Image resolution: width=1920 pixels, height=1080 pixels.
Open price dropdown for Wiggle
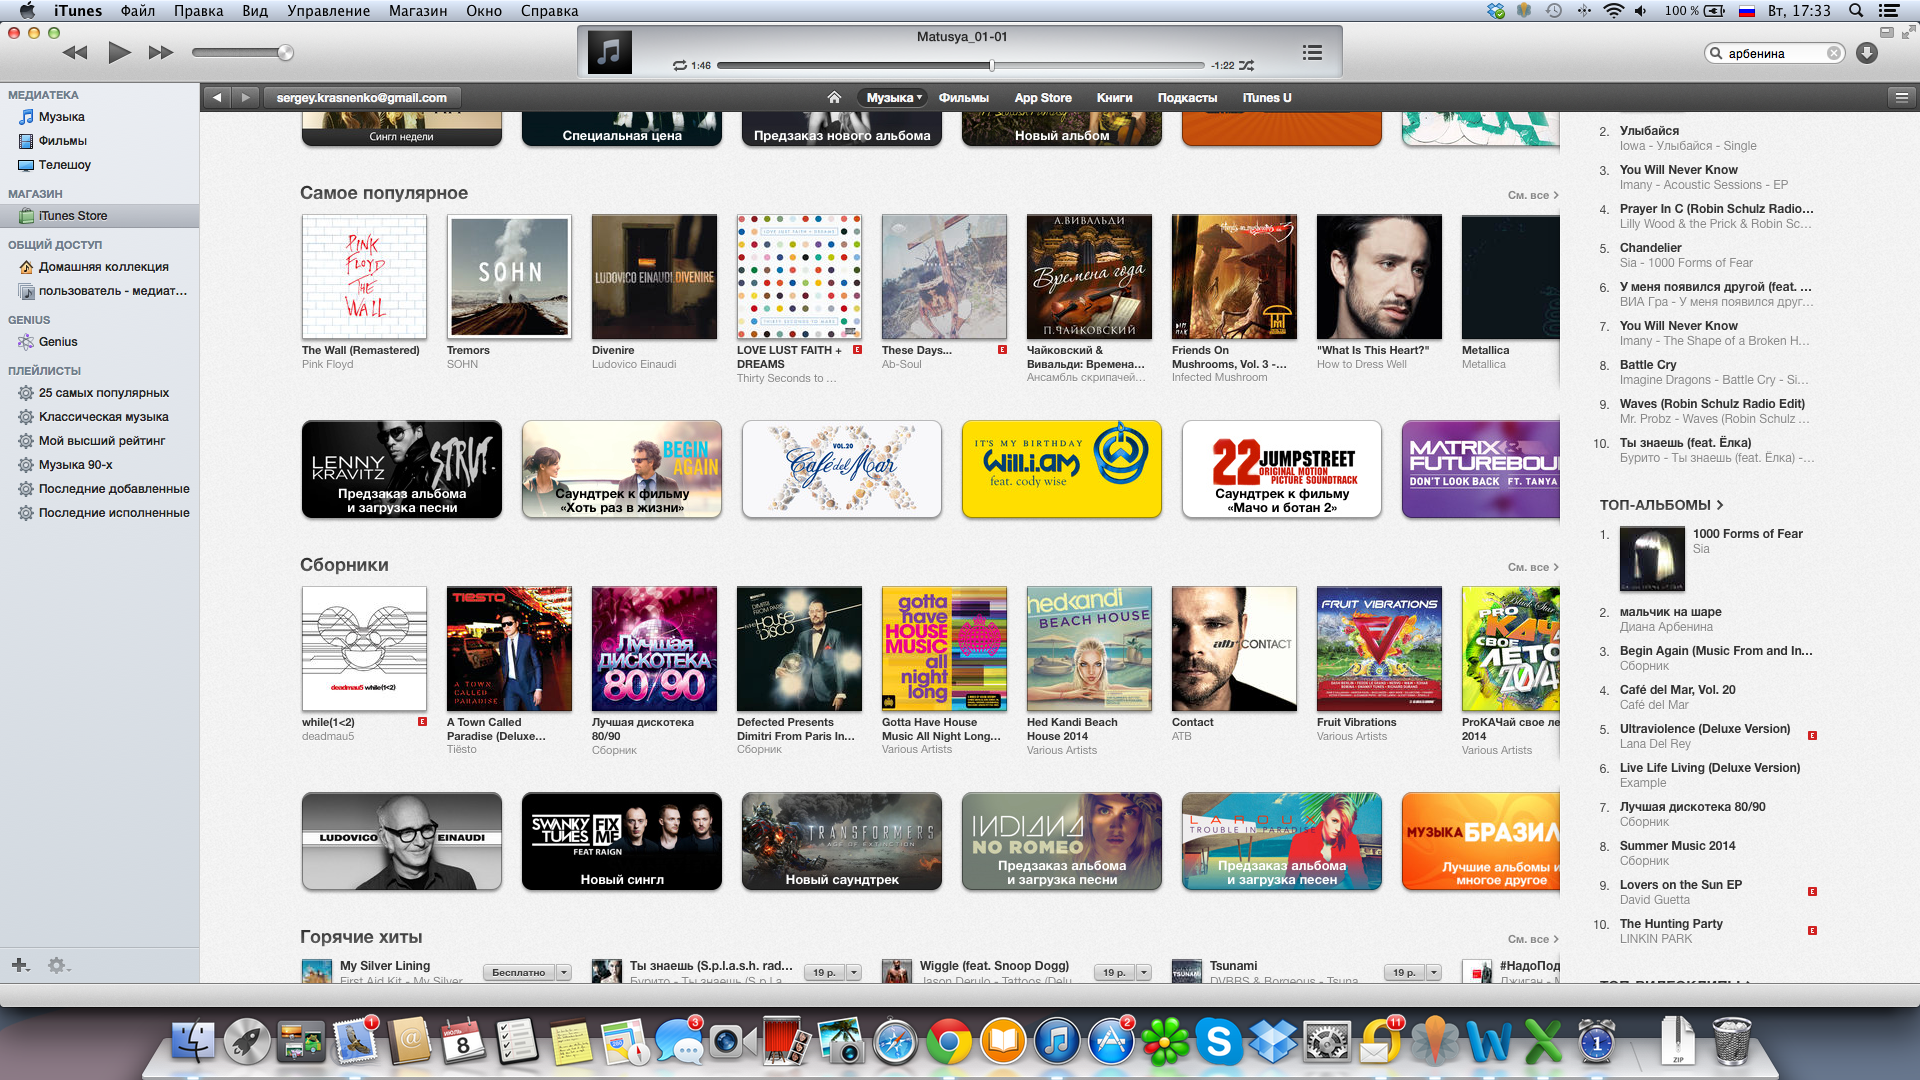point(1144,972)
